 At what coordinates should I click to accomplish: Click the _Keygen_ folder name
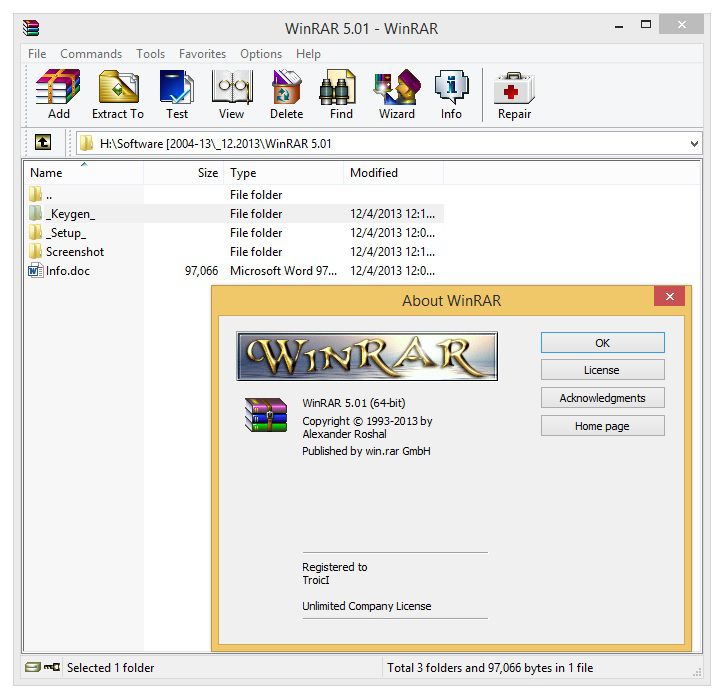point(70,214)
